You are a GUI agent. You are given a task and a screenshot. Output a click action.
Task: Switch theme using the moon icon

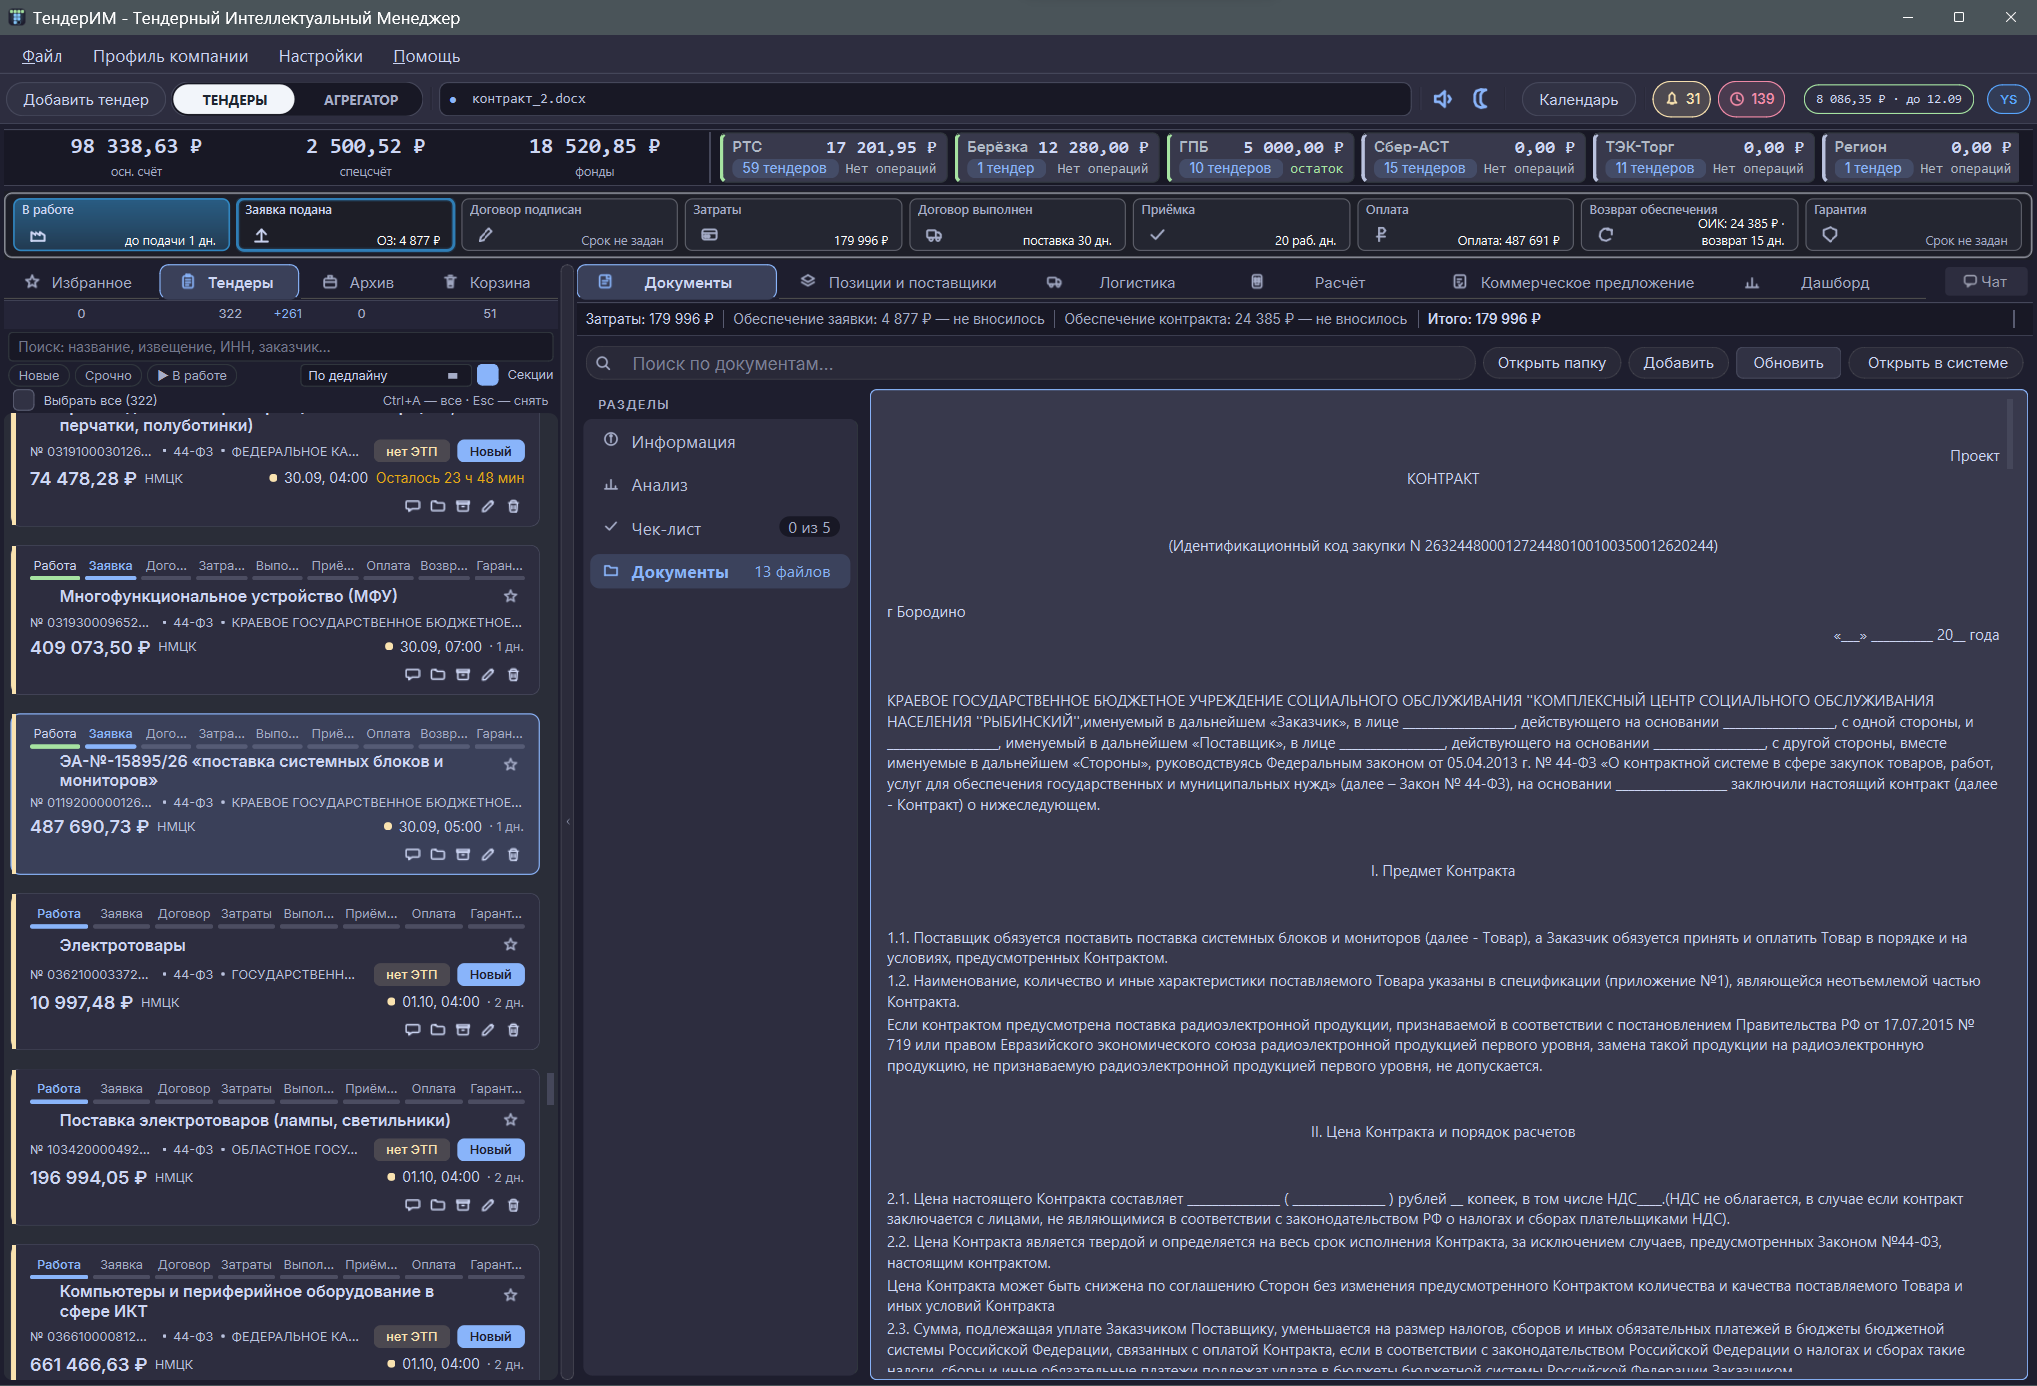(1481, 99)
